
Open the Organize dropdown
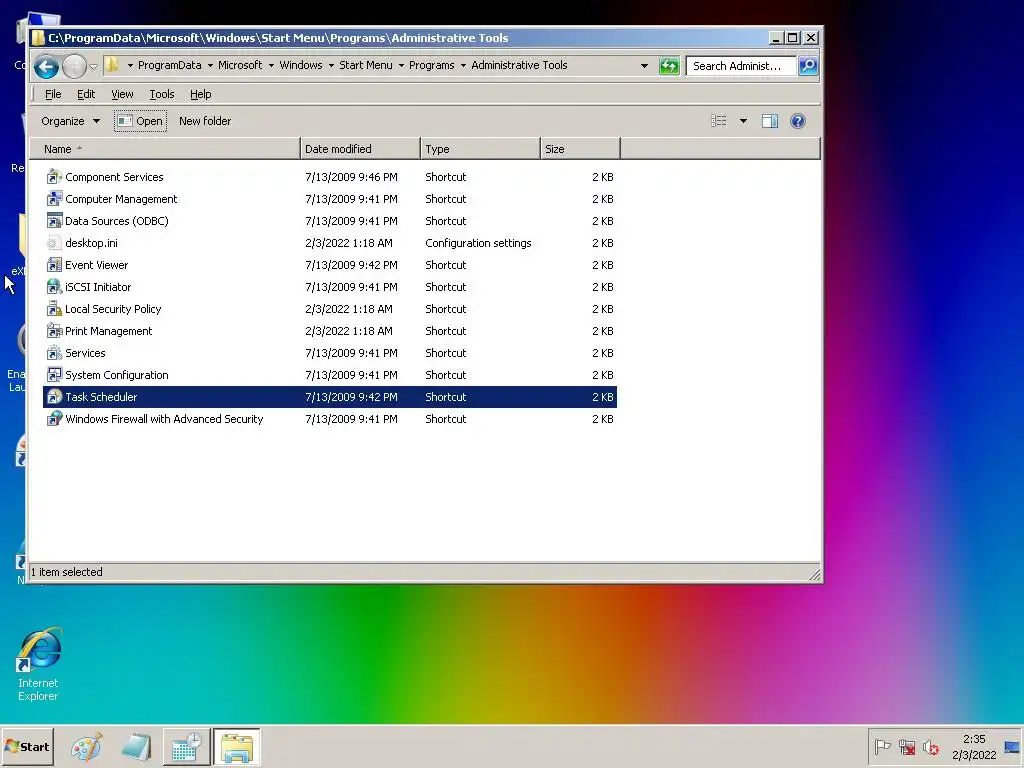[71, 121]
